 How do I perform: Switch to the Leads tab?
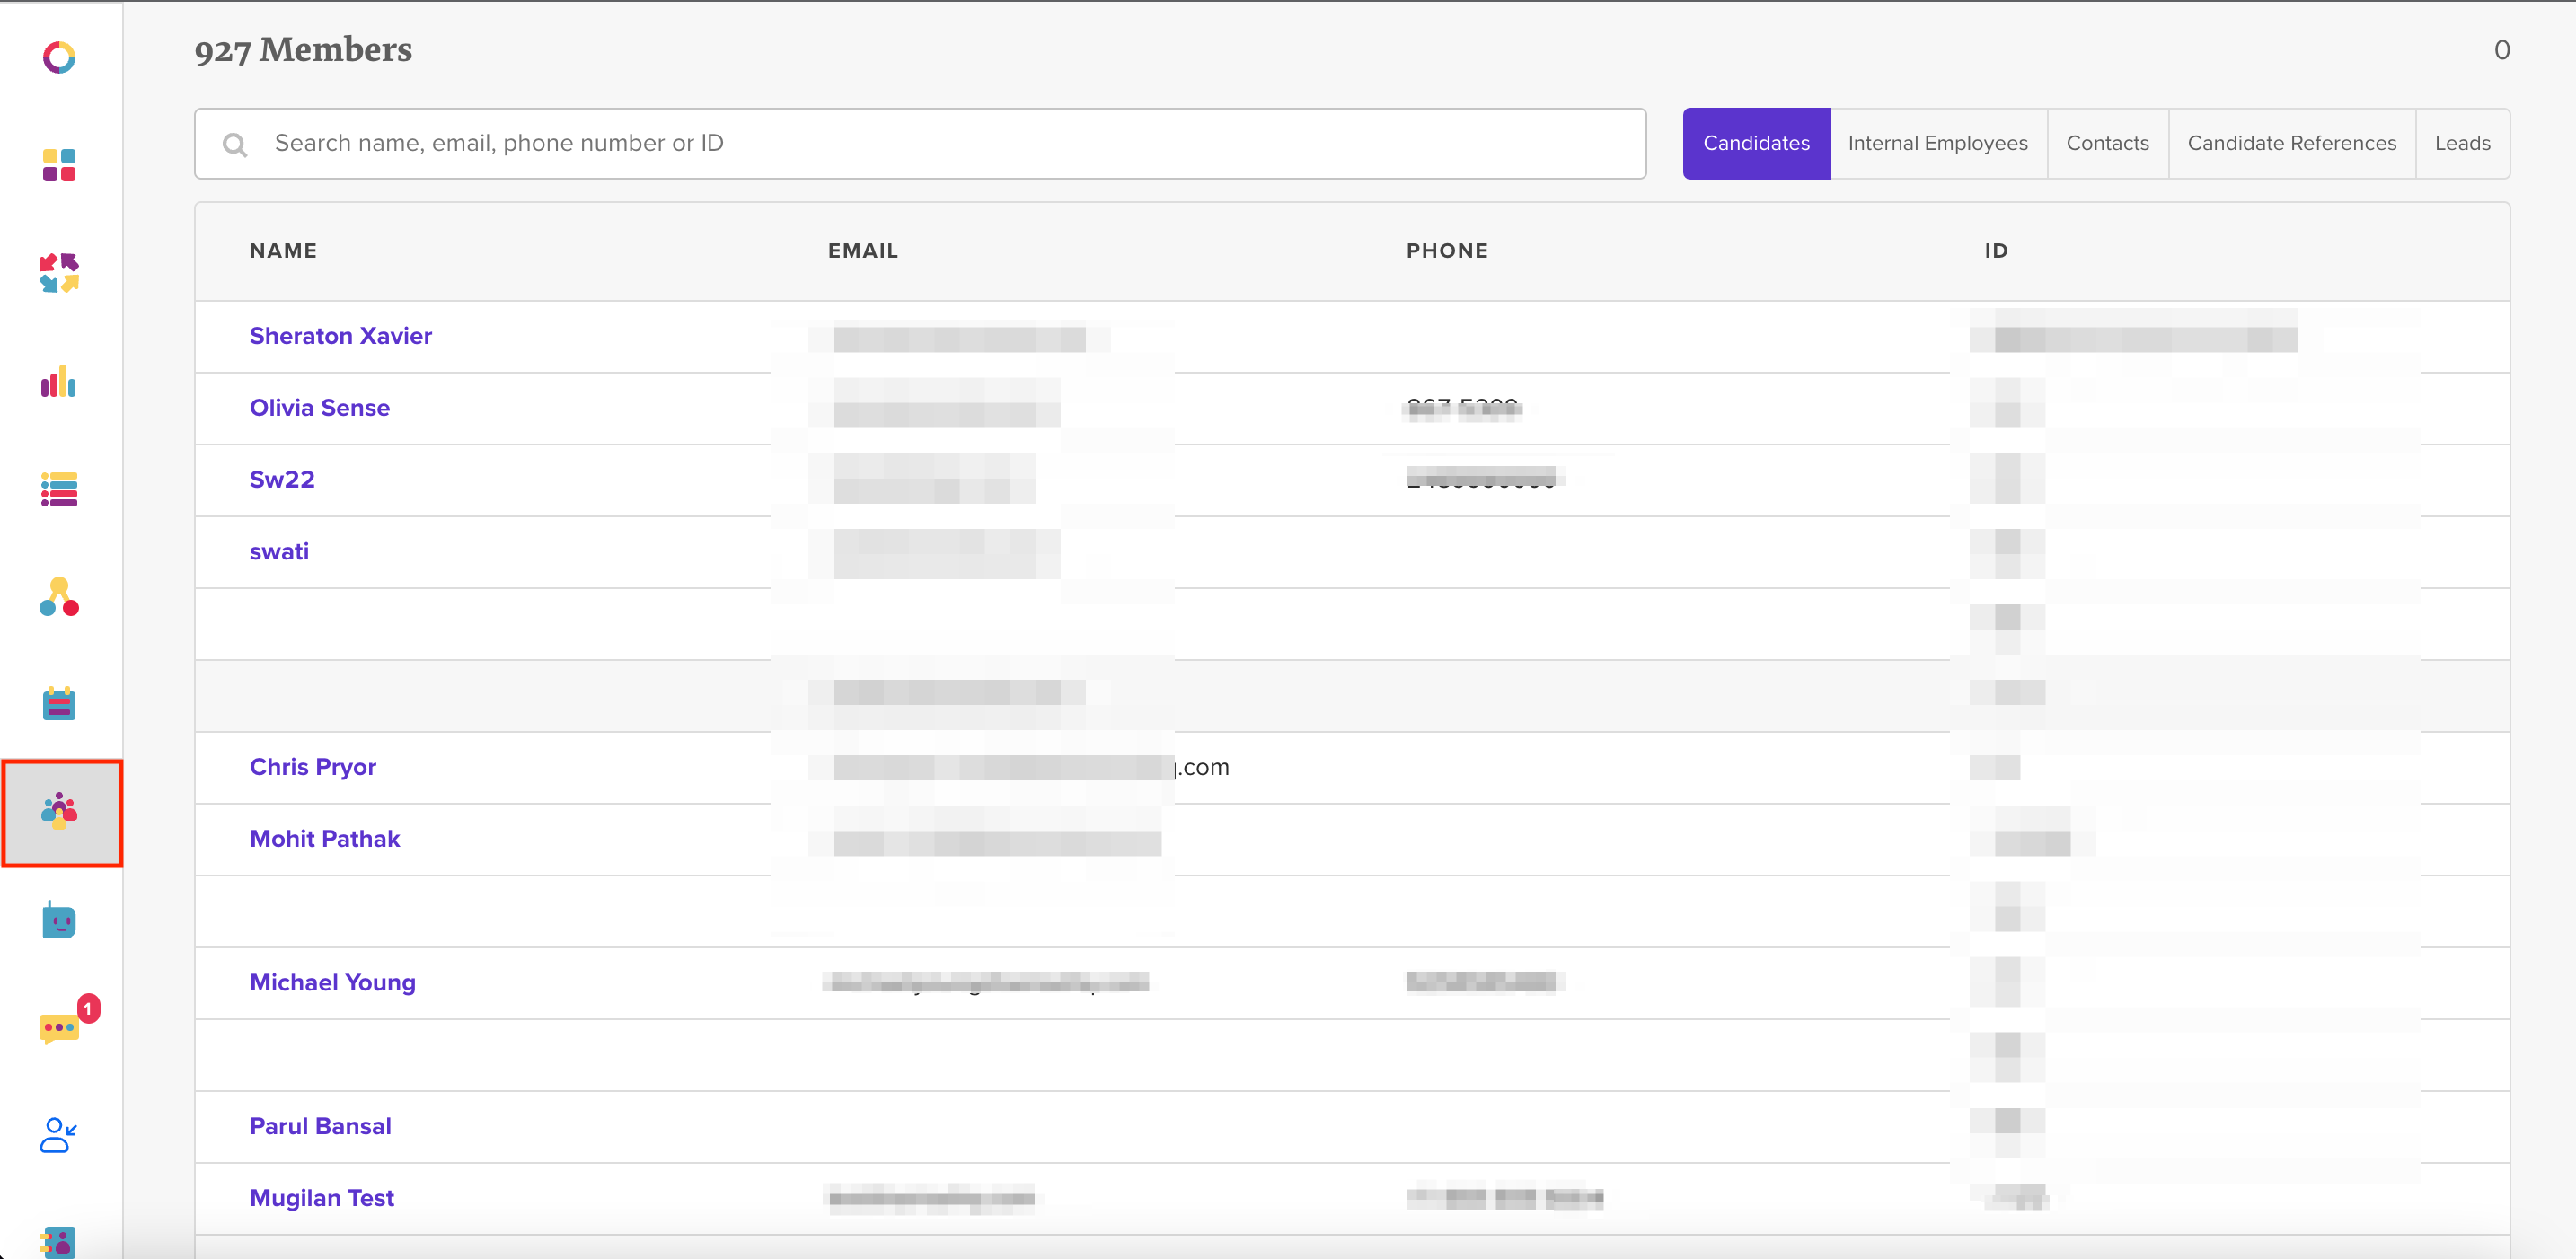pos(2462,143)
